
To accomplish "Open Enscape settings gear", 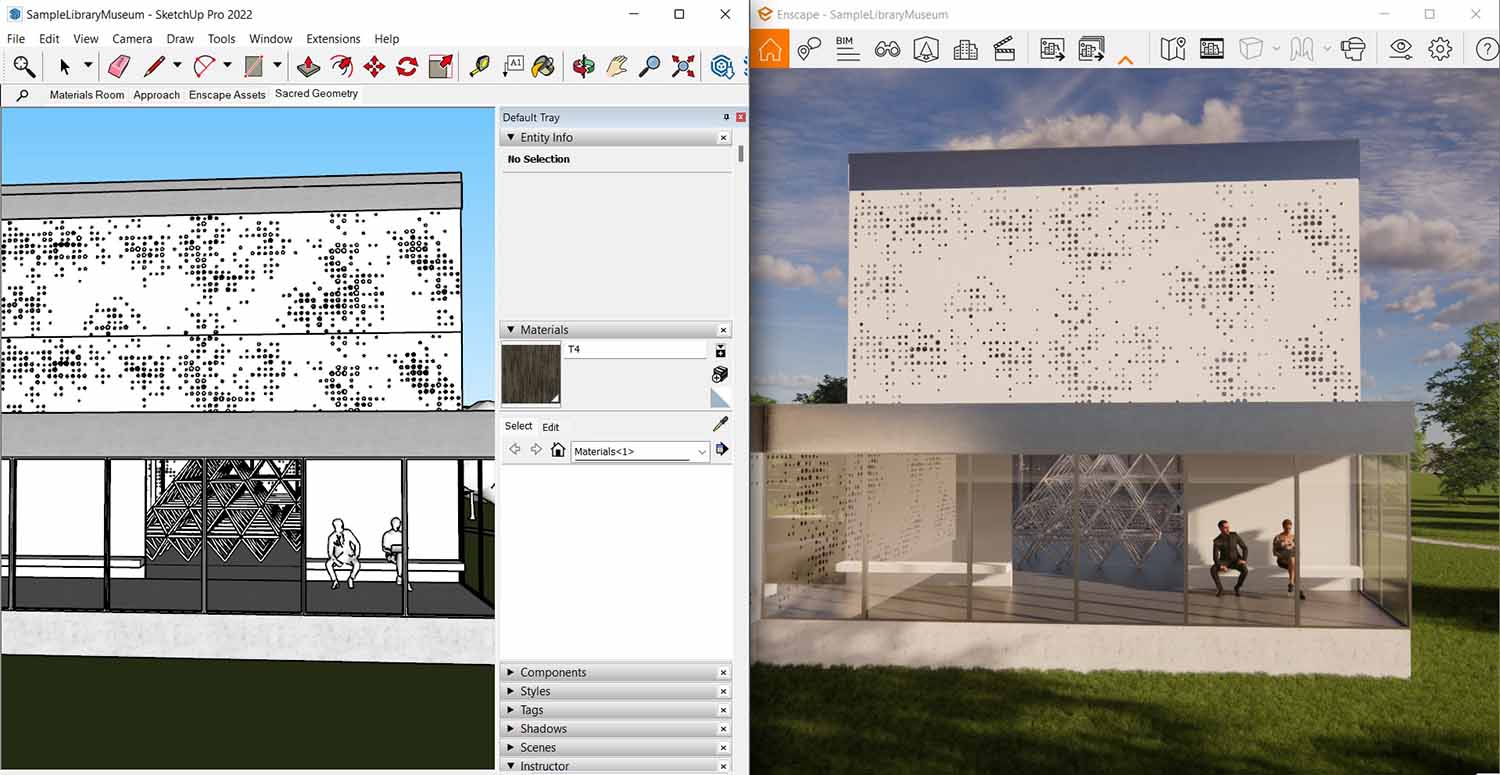I will click(x=1440, y=49).
